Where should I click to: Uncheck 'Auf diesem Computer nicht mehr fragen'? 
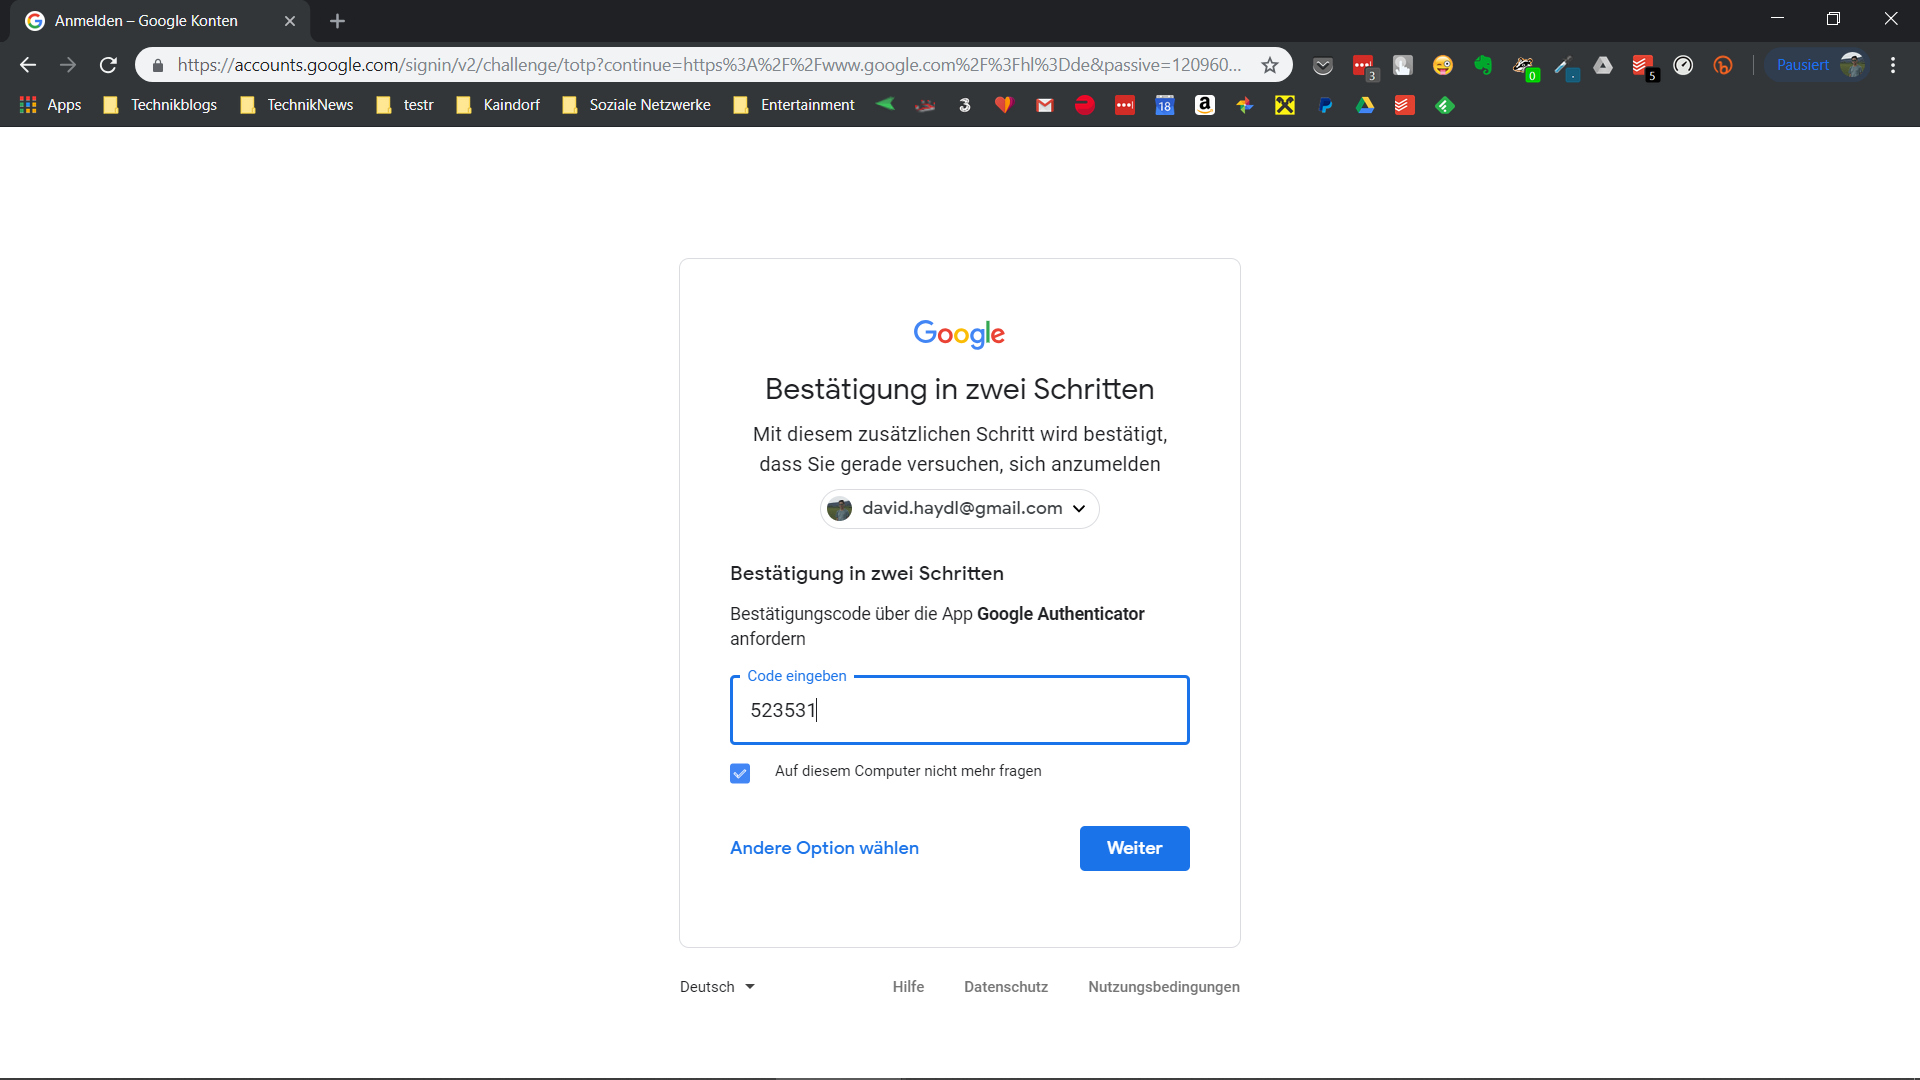click(x=740, y=773)
